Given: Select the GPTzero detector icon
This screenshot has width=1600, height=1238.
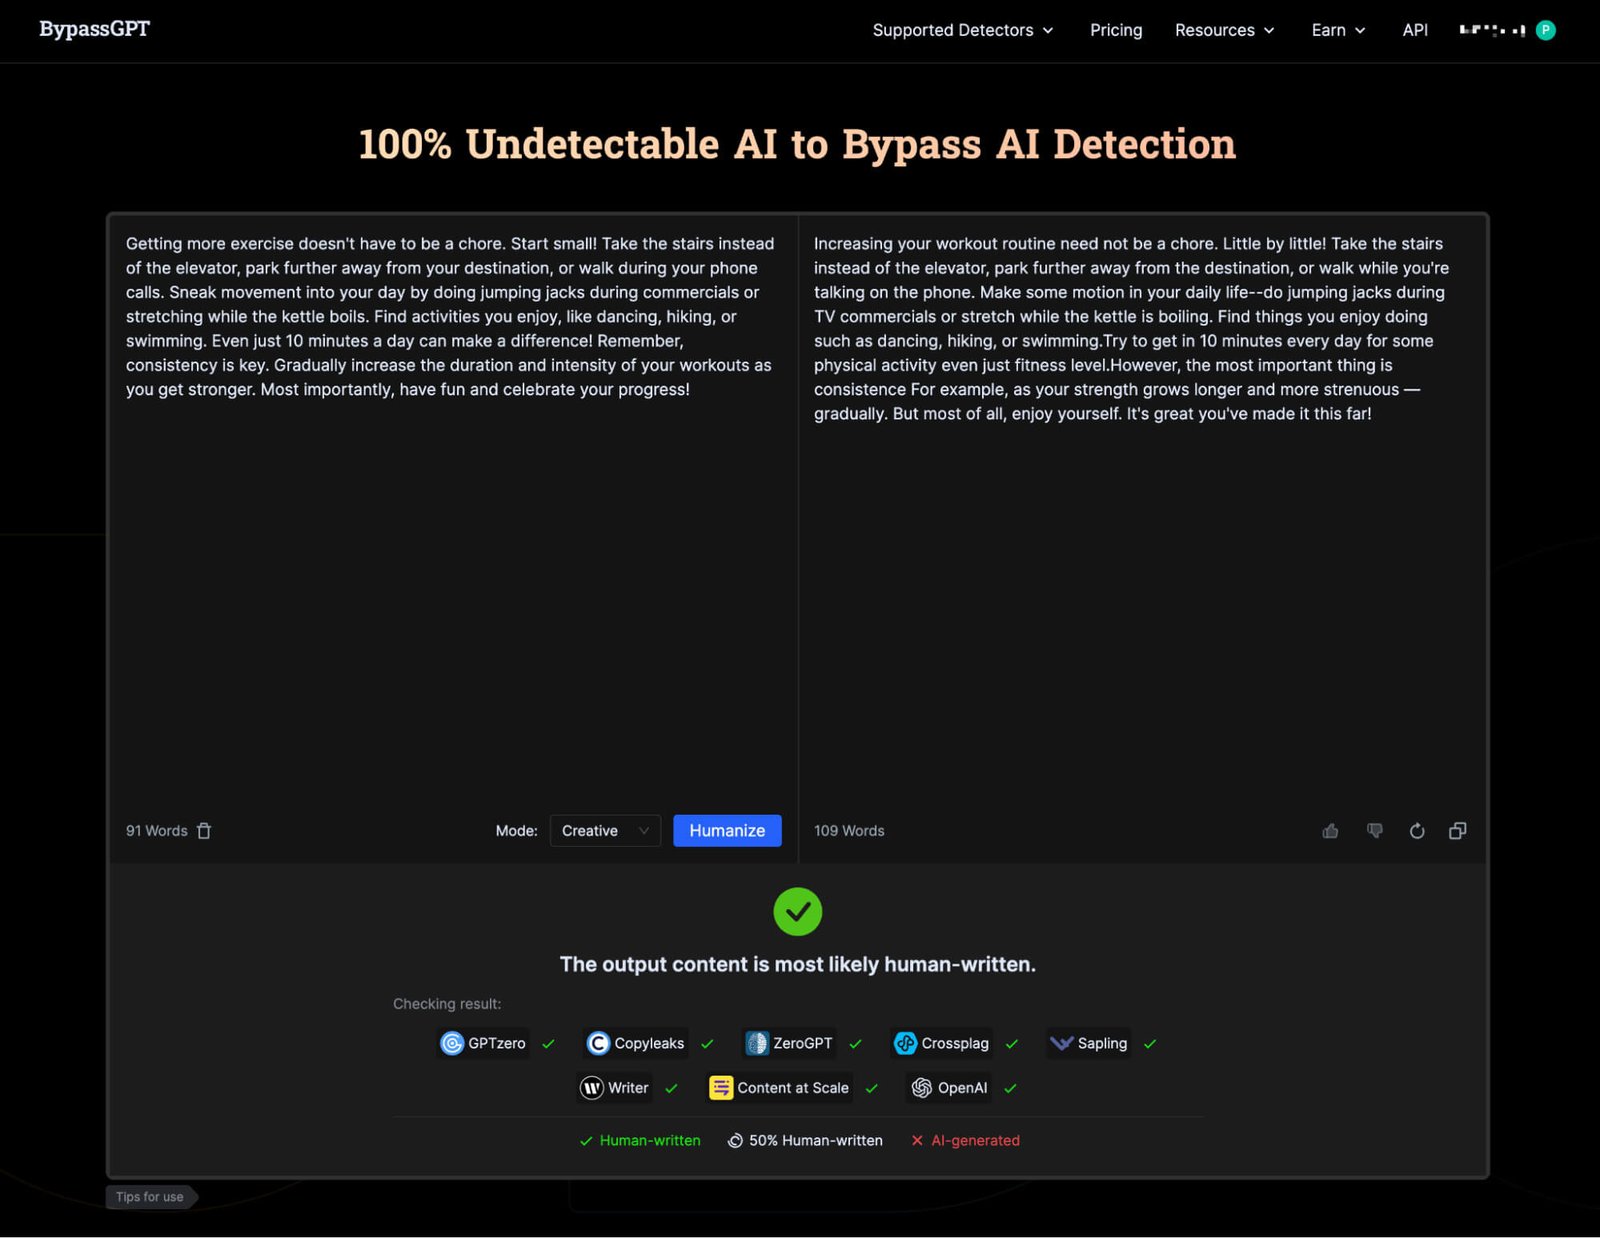Looking at the screenshot, I should click(452, 1043).
